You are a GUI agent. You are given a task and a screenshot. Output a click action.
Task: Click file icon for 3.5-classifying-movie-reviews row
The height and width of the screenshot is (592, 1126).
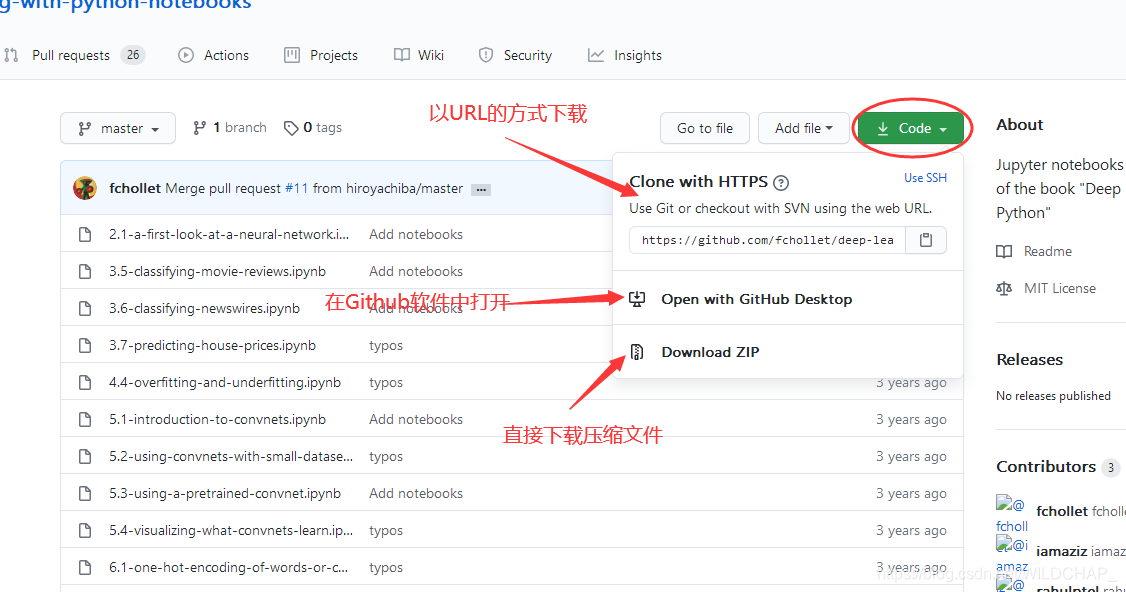pos(85,272)
